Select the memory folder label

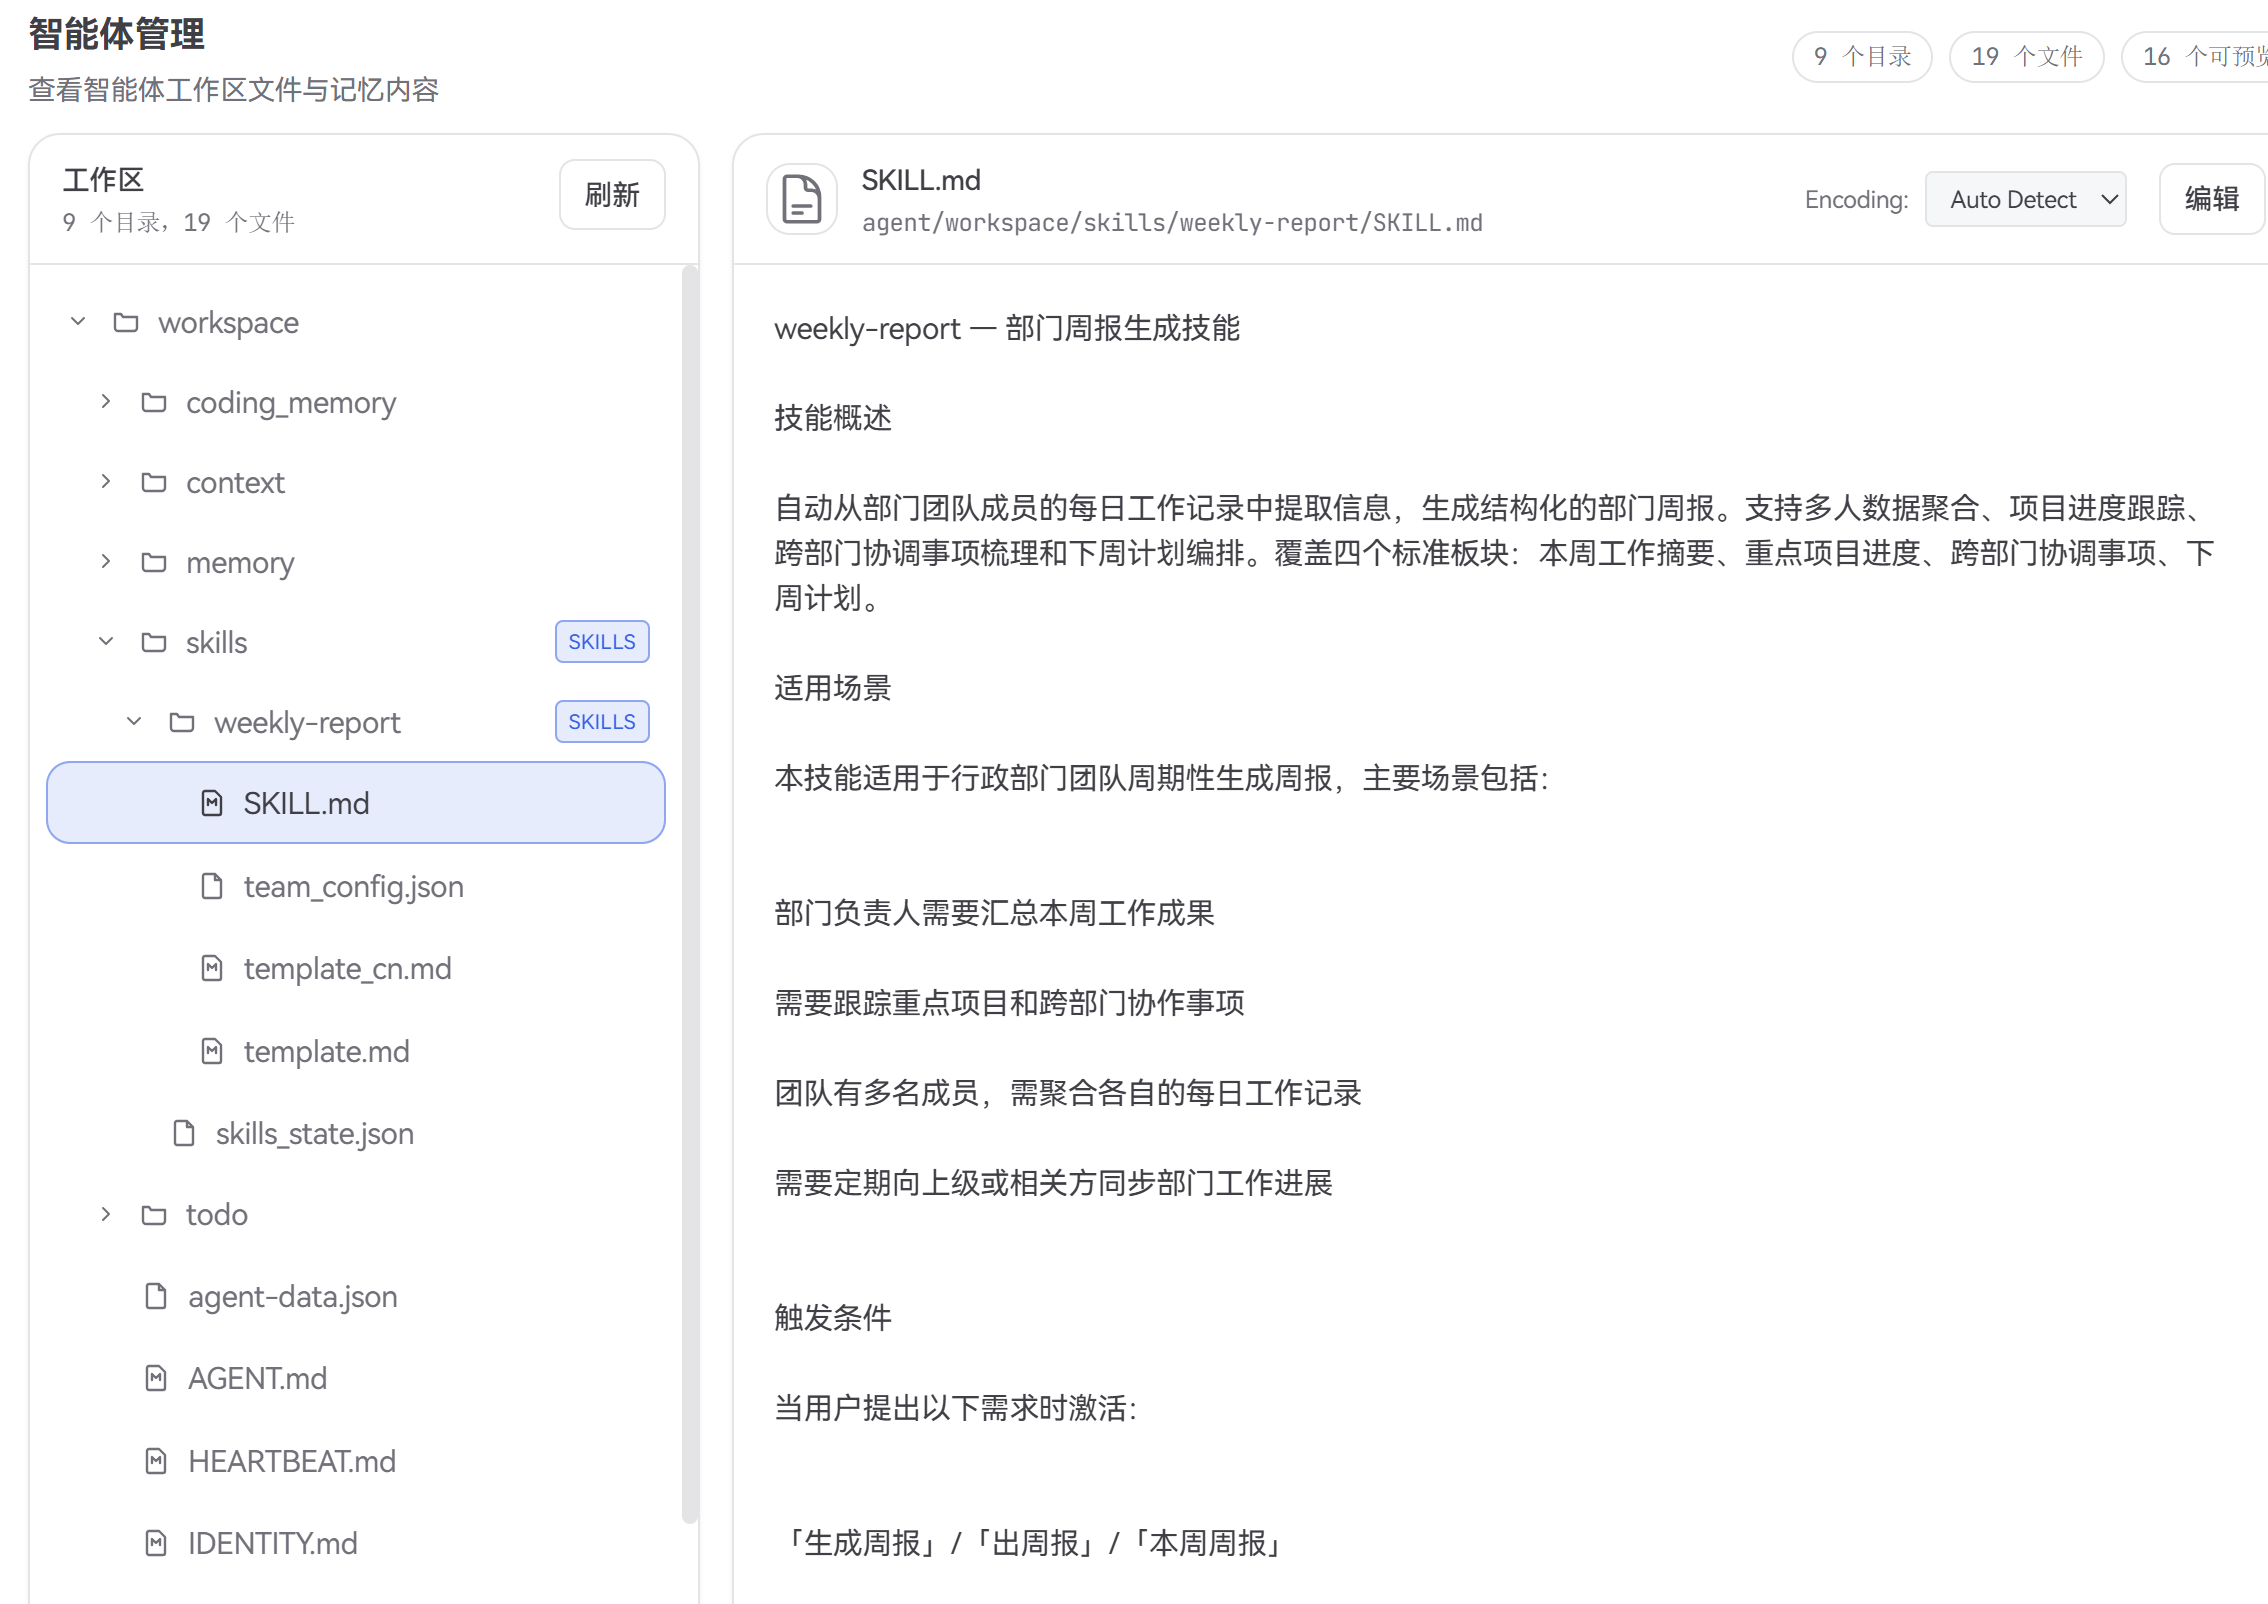tap(241, 562)
